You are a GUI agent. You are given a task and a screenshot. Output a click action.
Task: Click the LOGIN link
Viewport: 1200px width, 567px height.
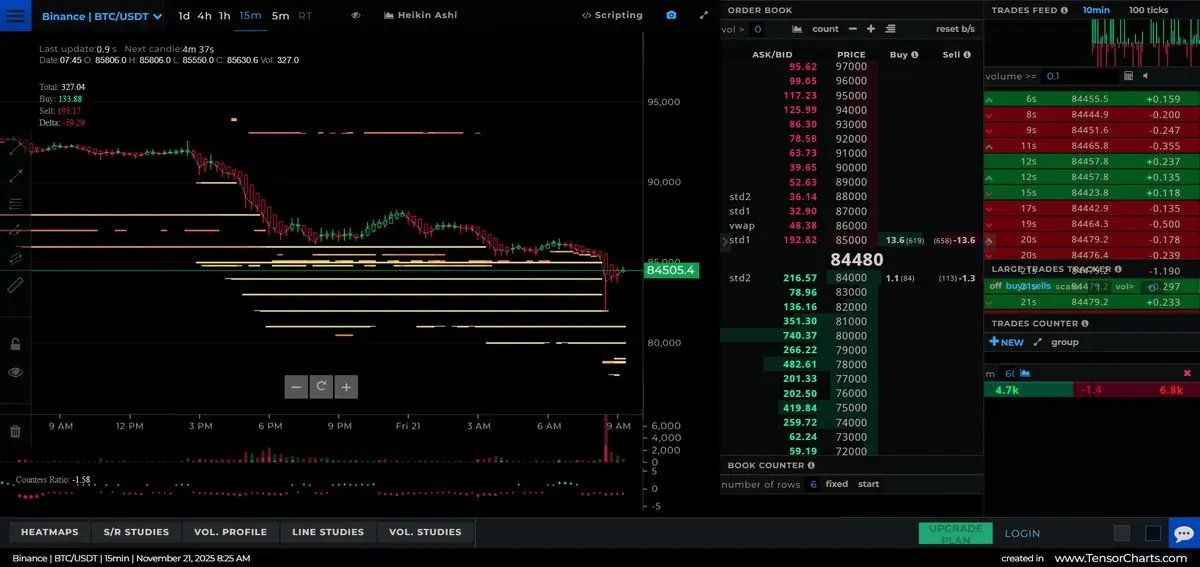tap(1022, 533)
